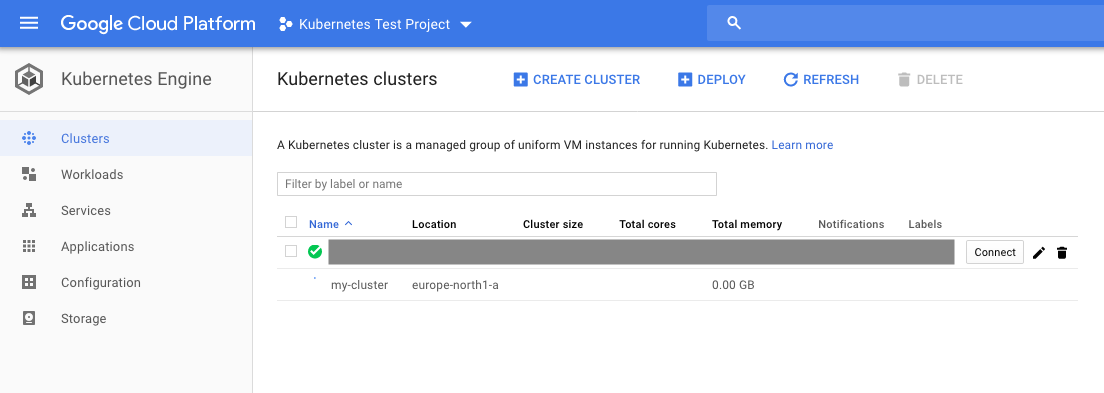Click the Google Cloud Platform logo

[158, 24]
